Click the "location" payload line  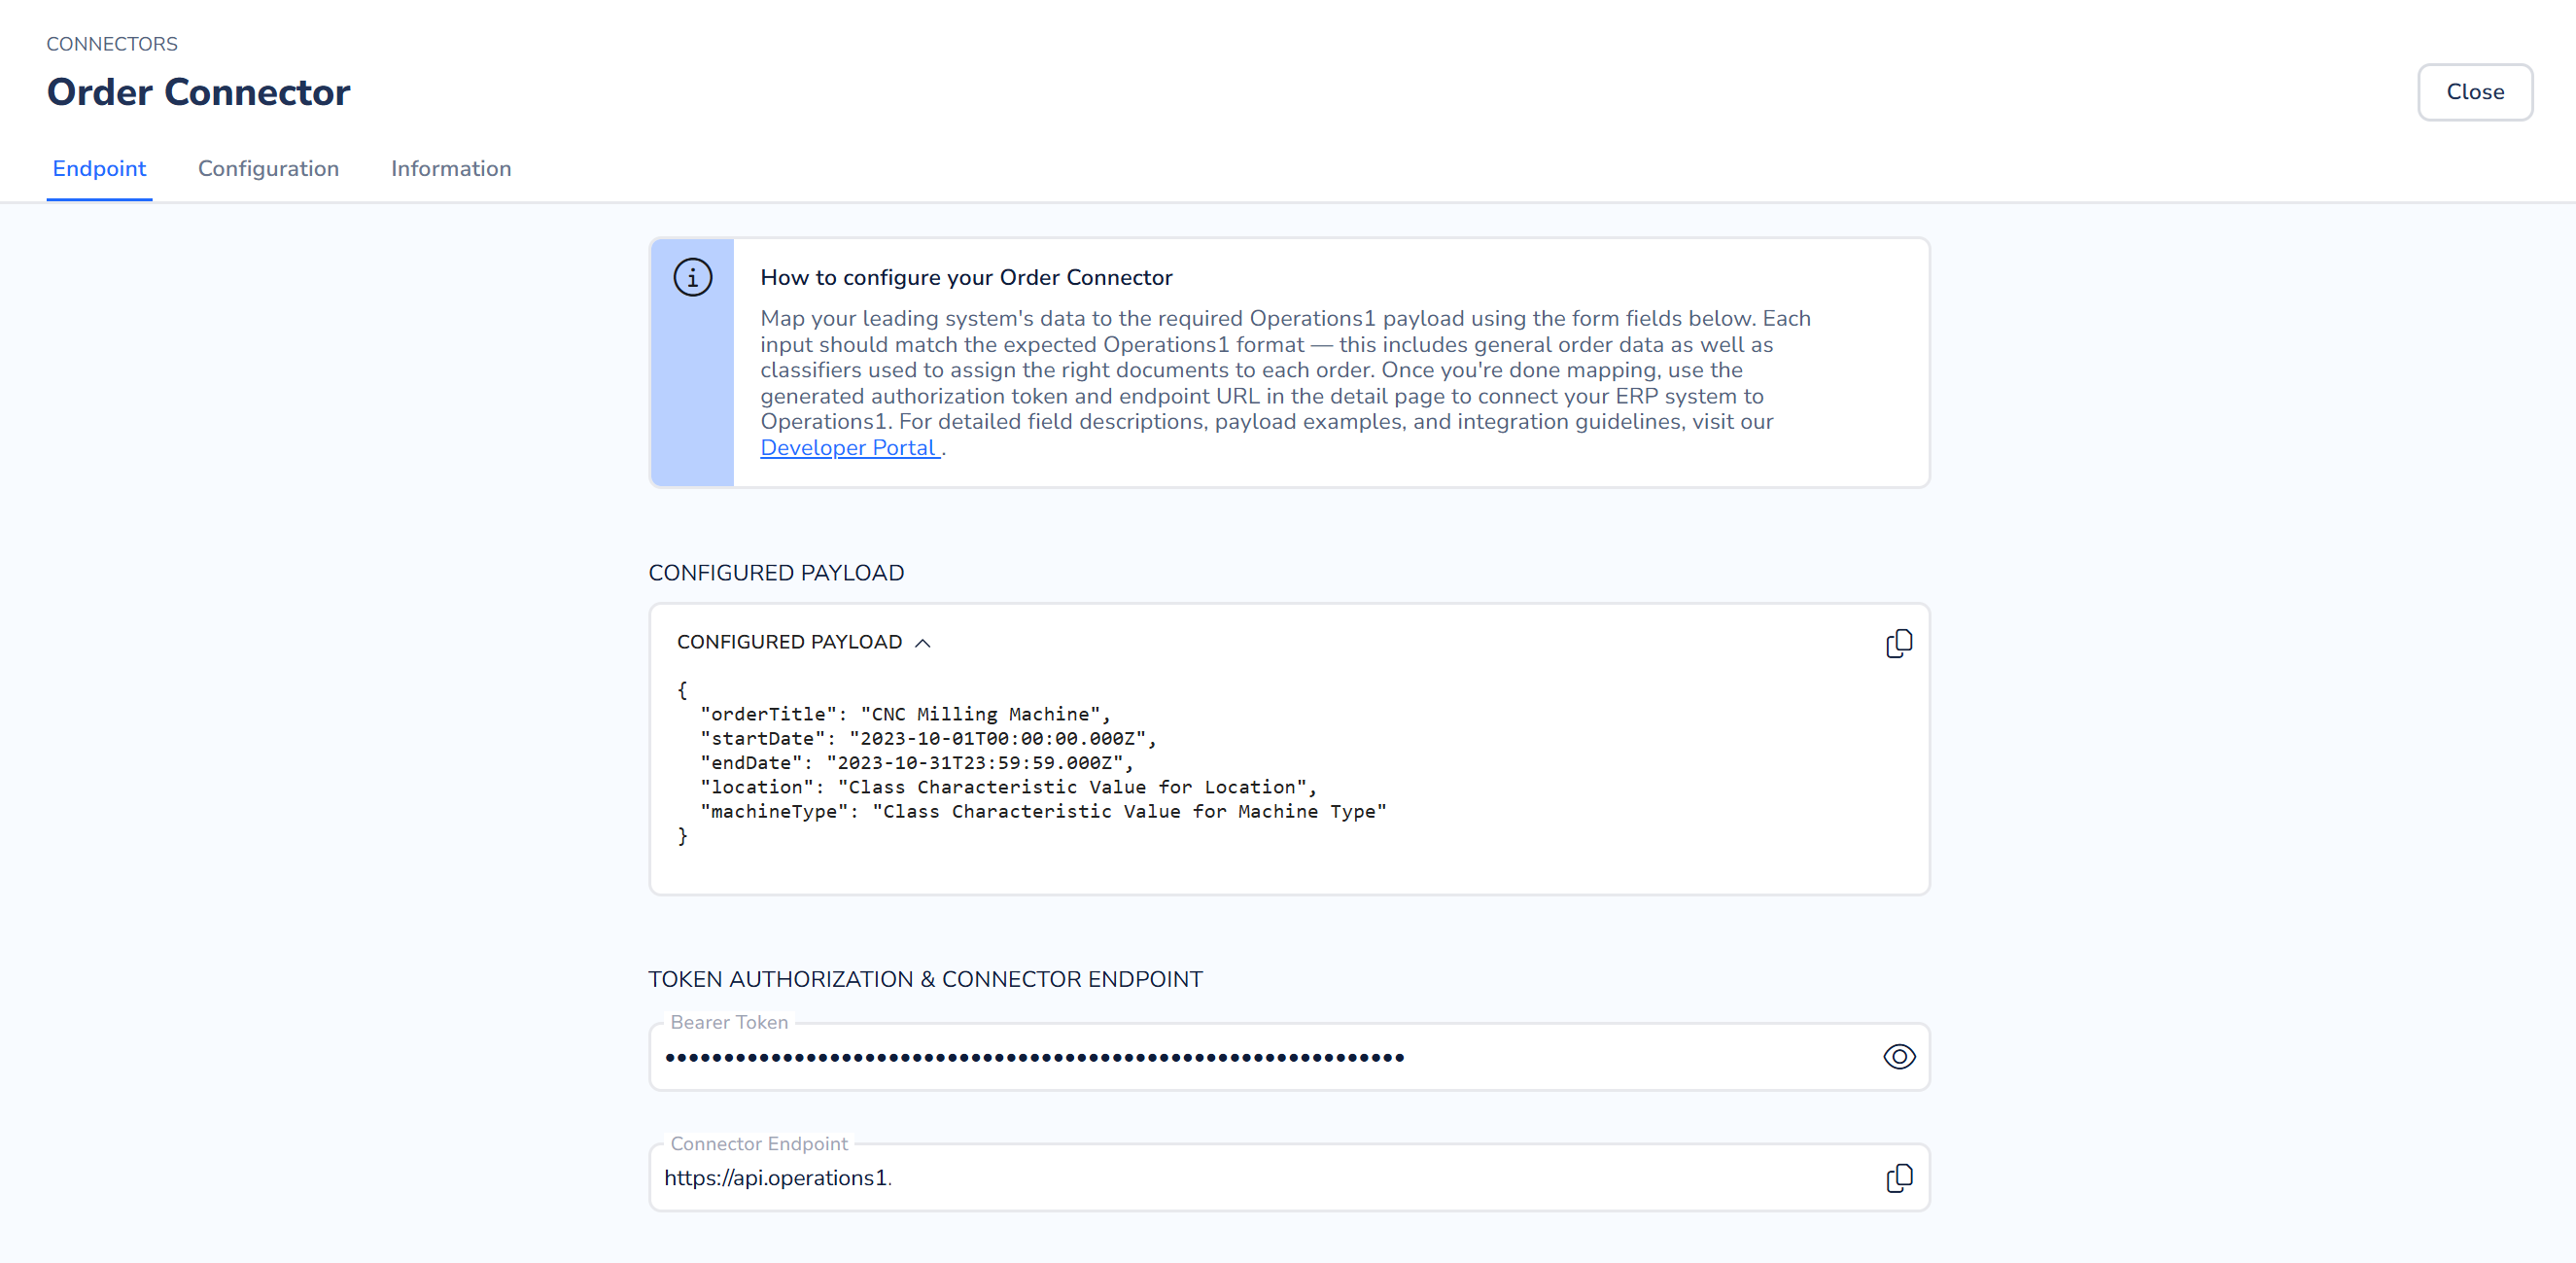coord(1008,787)
